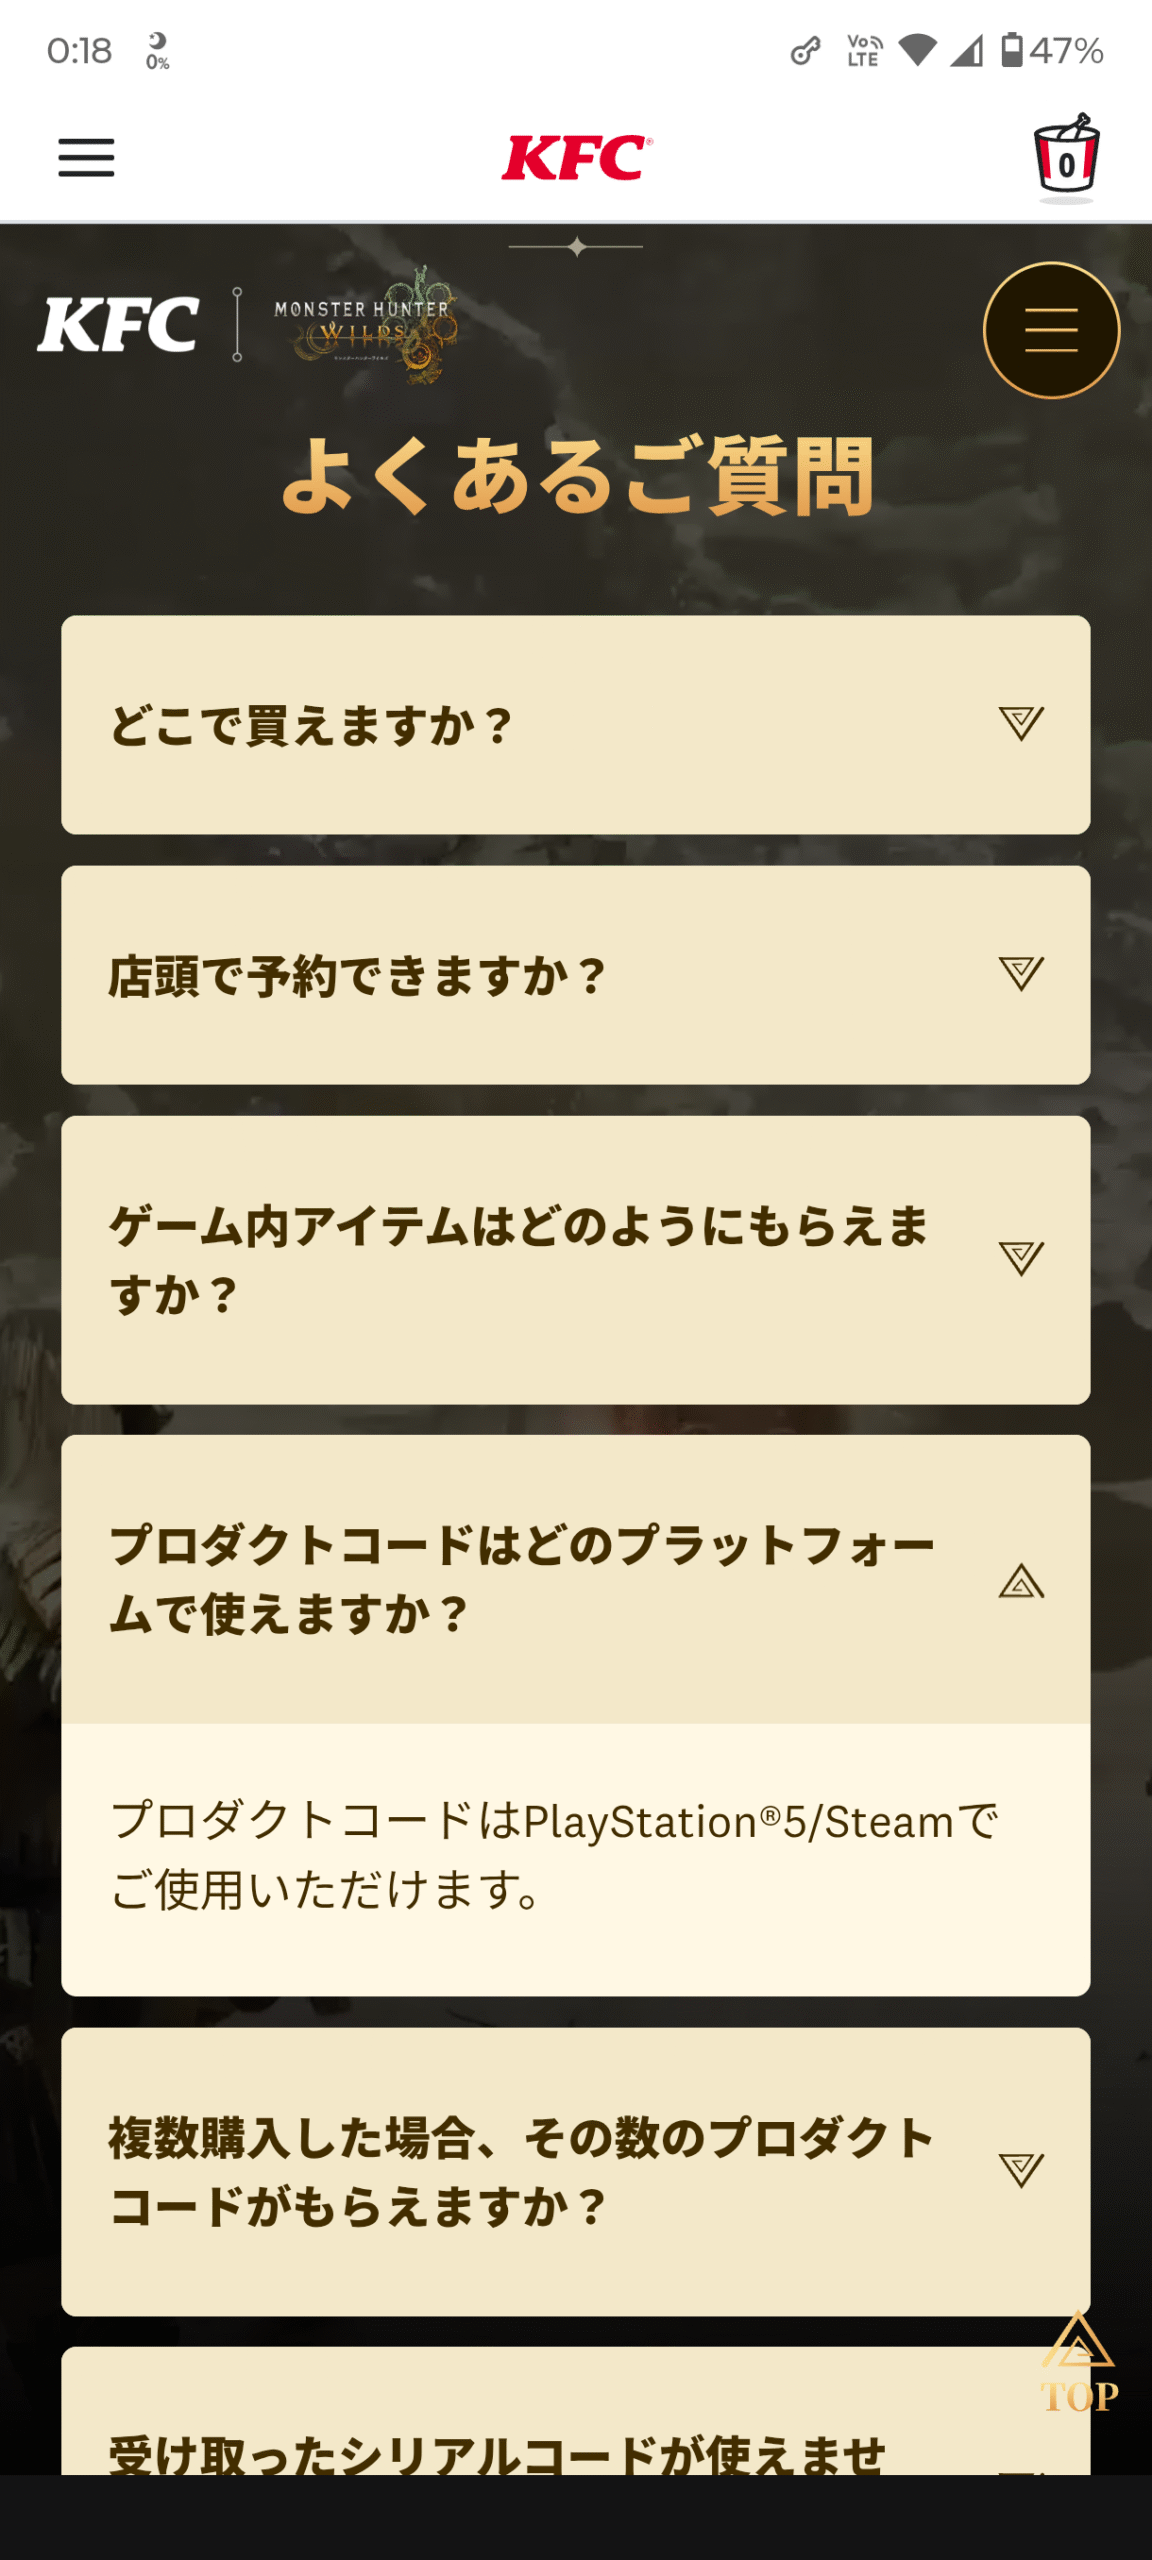1152x2560 pixels.
Task: Tap the 店頭で予約できますか？ question text
Action: 357,976
